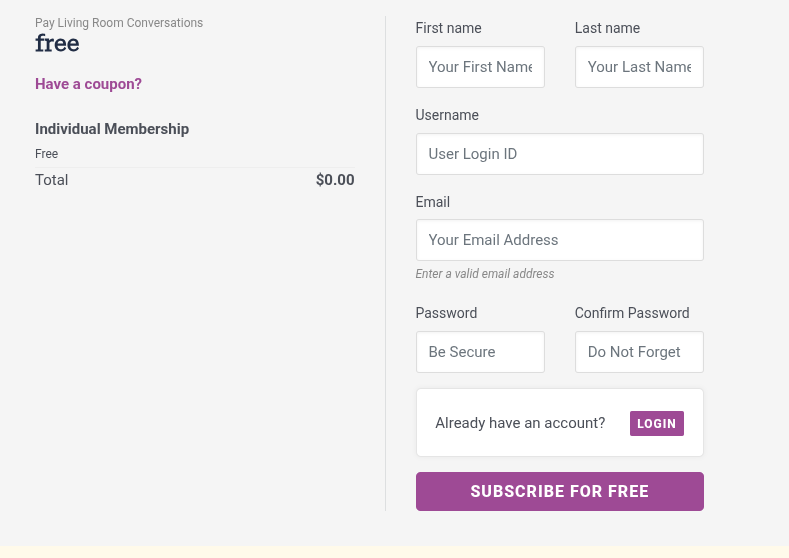This screenshot has height=558, width=789.
Task: Submit with Subscribe For Free button
Action: [560, 492]
